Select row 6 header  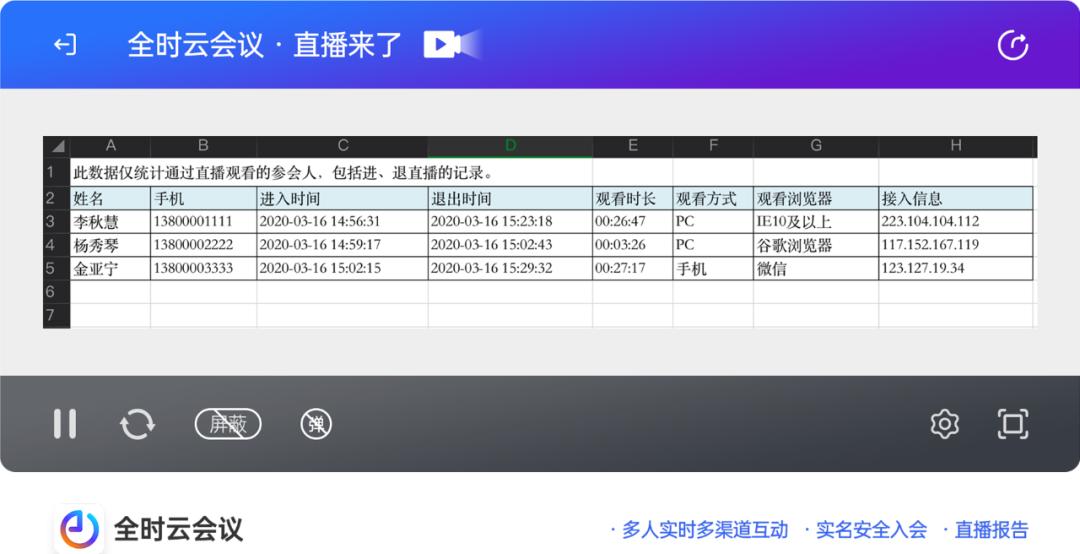(56, 291)
